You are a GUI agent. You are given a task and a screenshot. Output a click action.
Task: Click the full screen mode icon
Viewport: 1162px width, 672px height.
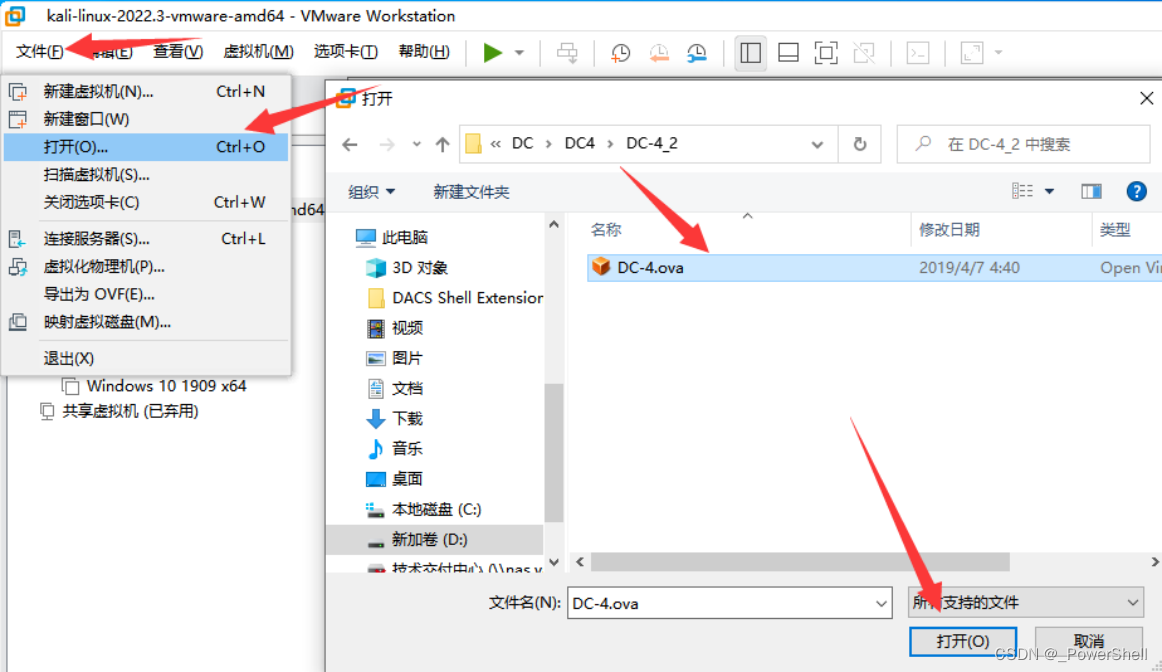pos(826,53)
